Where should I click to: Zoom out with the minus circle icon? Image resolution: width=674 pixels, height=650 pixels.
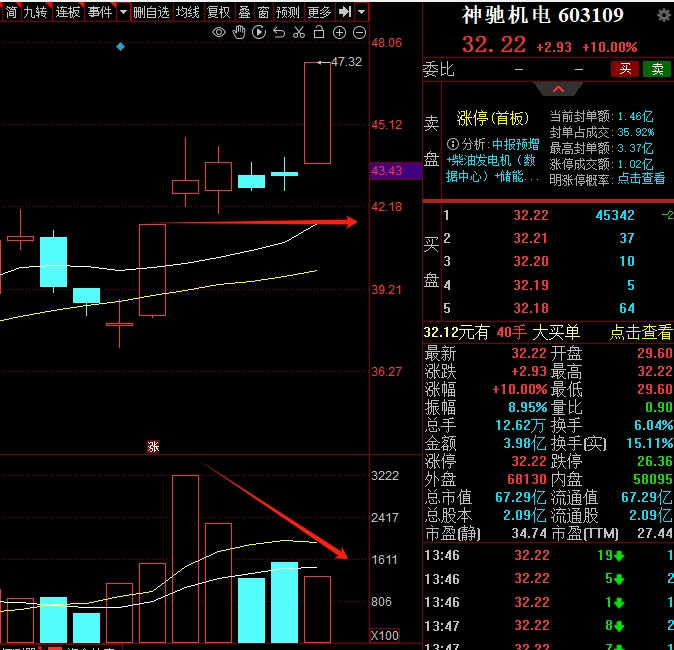click(x=359, y=33)
